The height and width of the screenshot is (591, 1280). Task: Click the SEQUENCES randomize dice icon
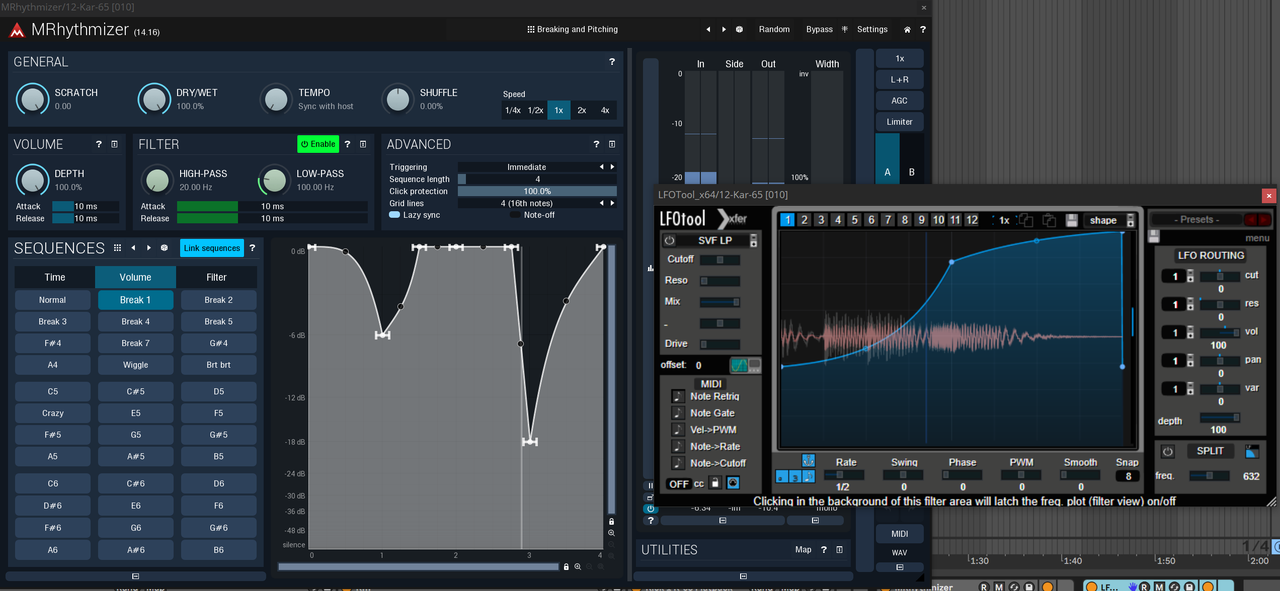click(164, 248)
